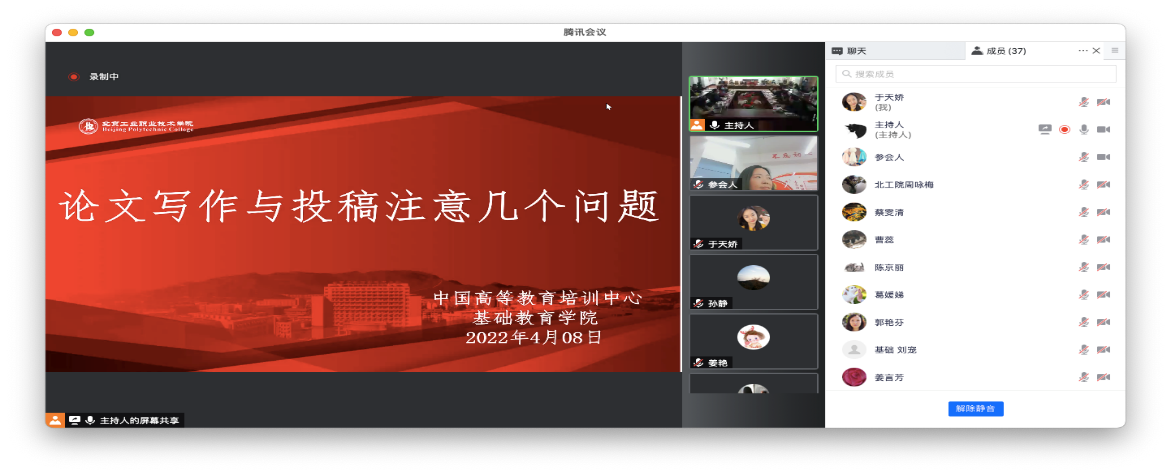
Task: Open the three-dots more options in members tab
Action: coord(1082,50)
